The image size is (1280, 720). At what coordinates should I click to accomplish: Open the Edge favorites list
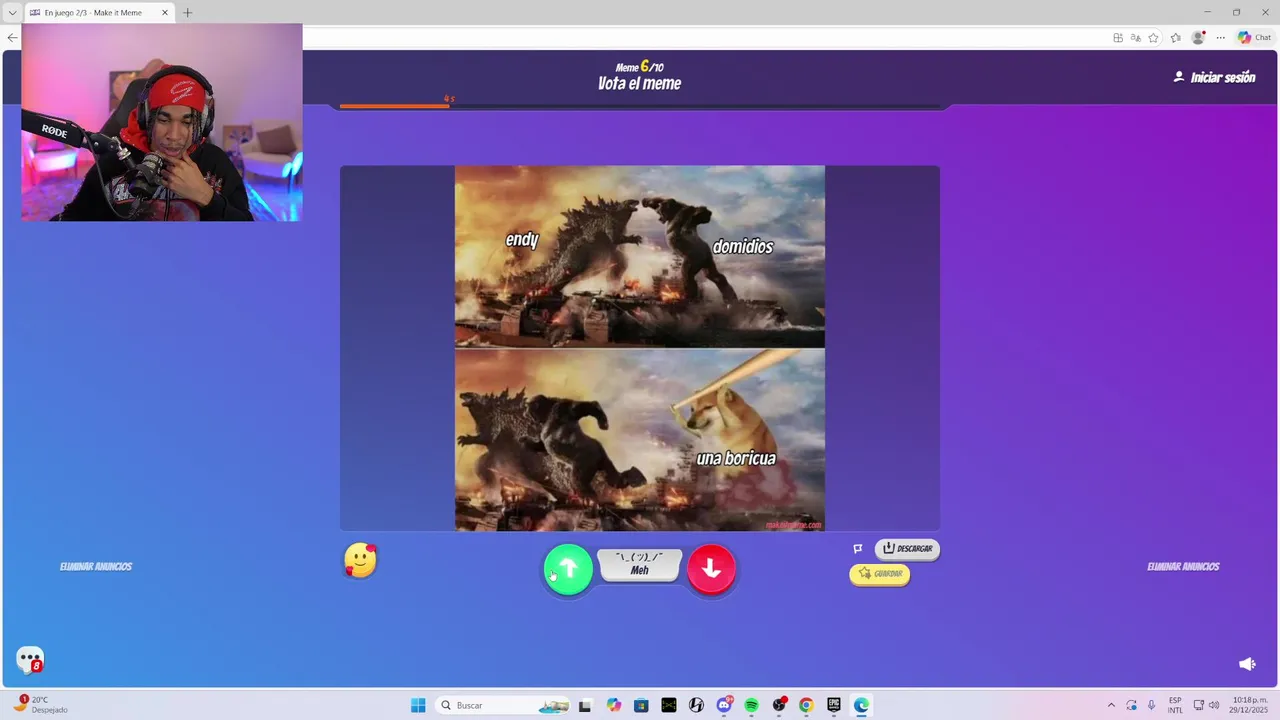pos(1175,38)
